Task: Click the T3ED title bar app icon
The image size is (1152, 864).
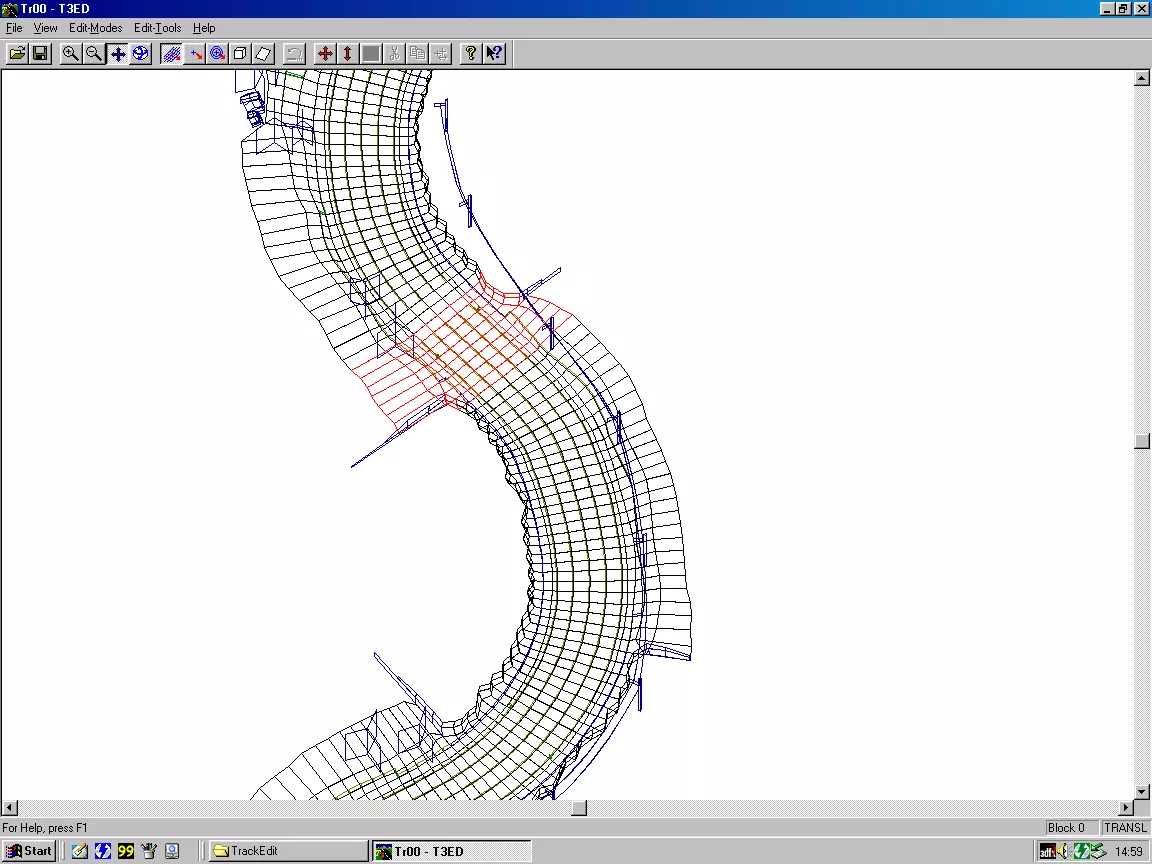Action: click(10, 9)
